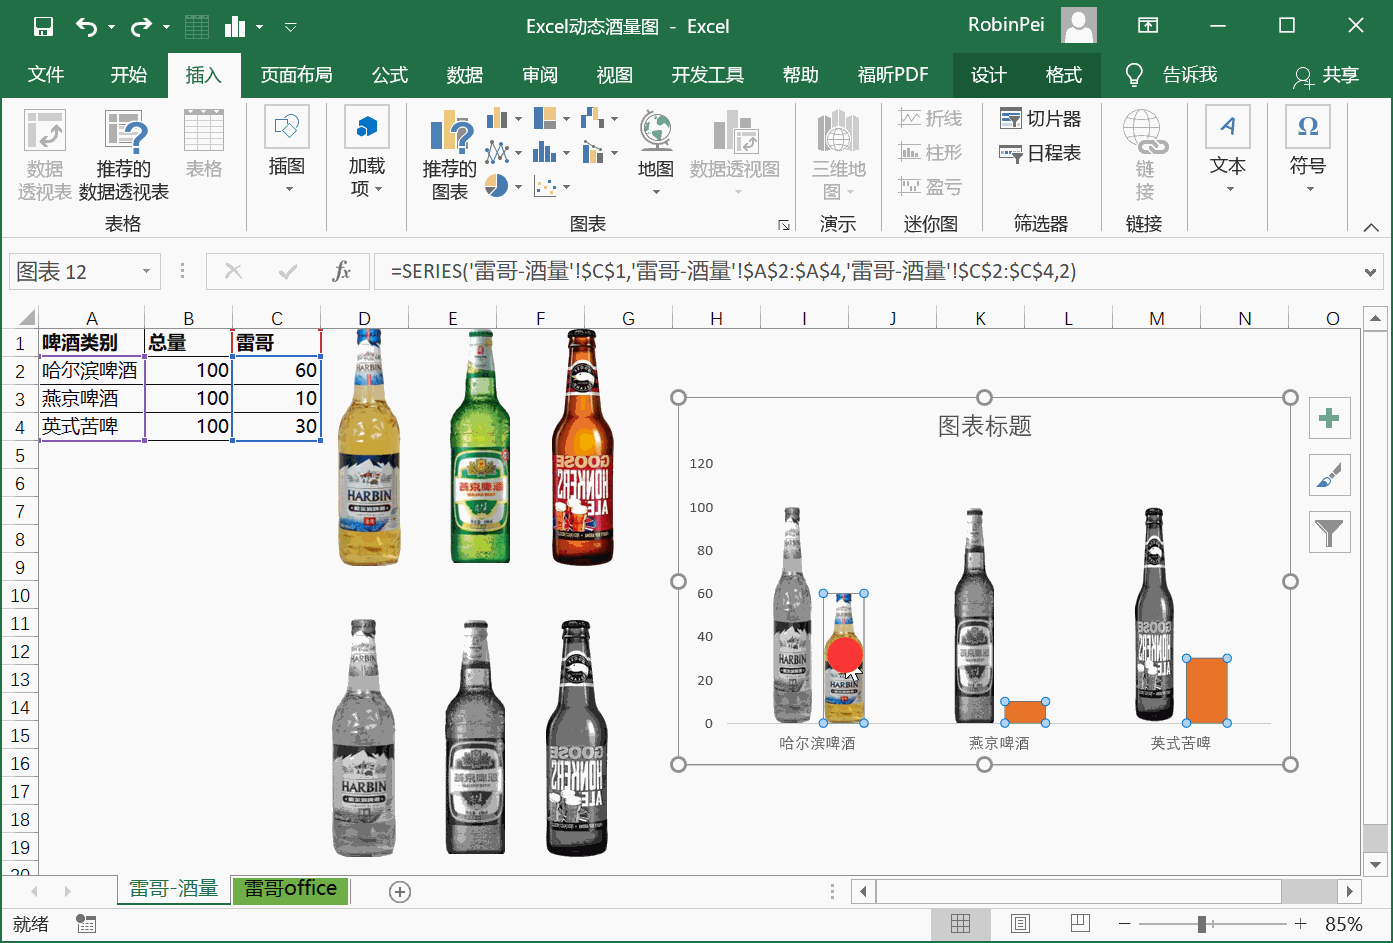Click the Save icon in quick access toolbar
Viewport: 1393px width, 943px height.
click(x=43, y=26)
